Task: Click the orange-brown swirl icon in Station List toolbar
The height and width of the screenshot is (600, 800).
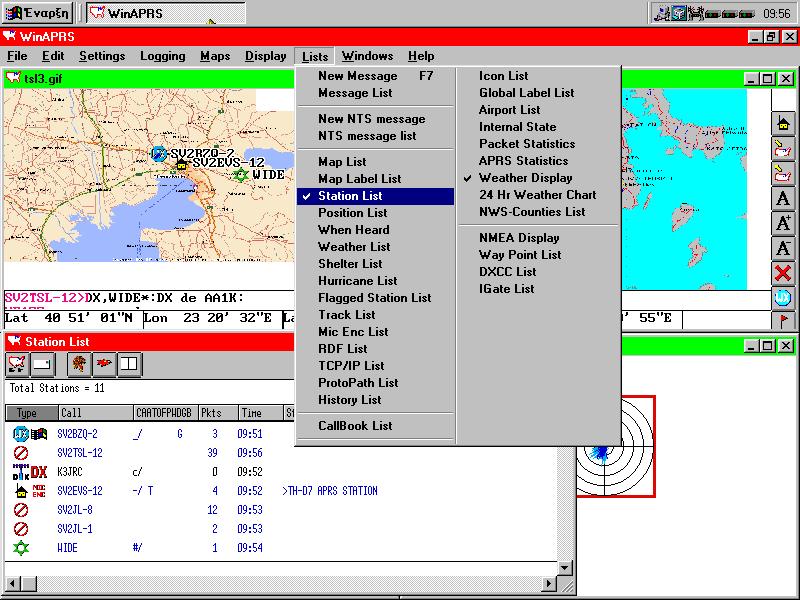Action: [x=79, y=364]
